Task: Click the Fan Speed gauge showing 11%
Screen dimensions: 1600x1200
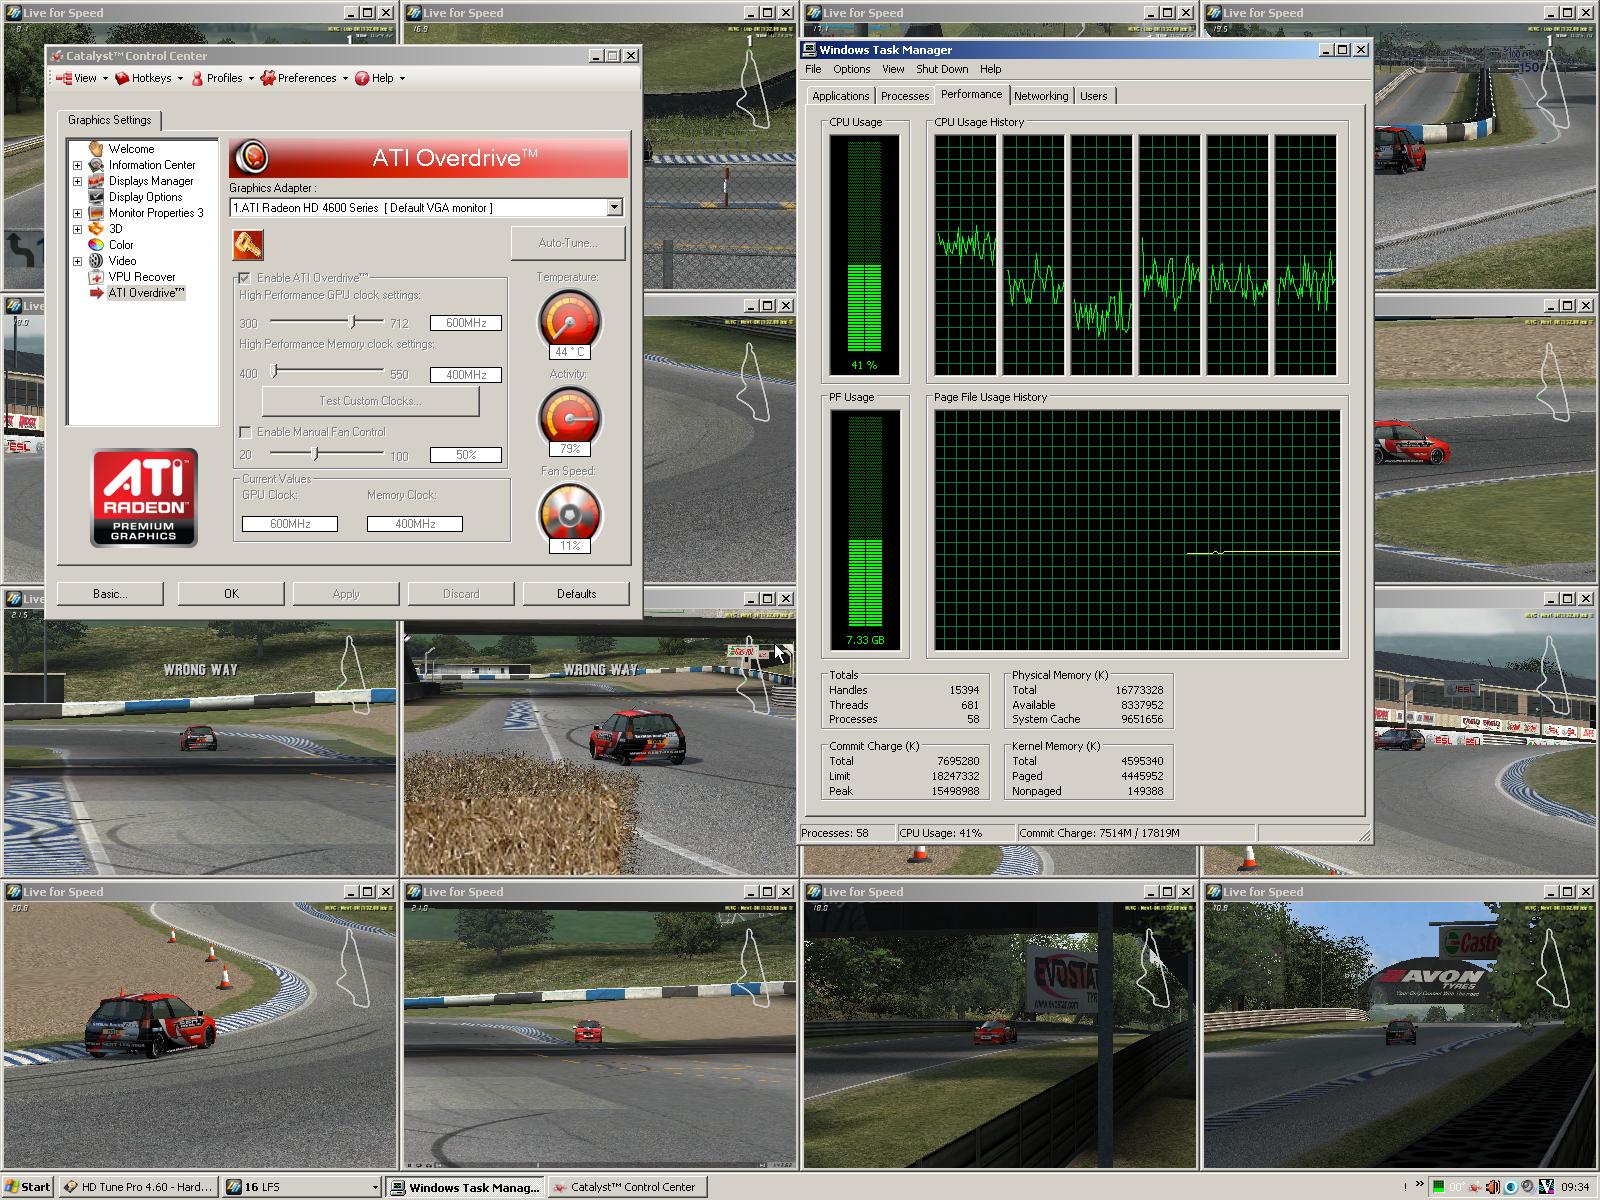Action: coord(570,514)
